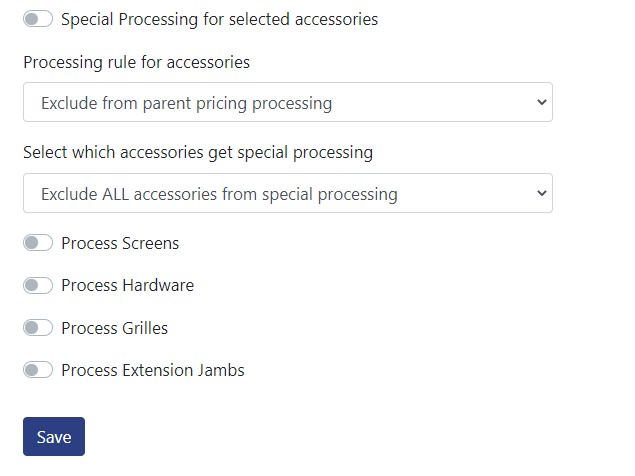Click the blue Save button
Image resolution: width=635 pixels, height=476 pixels.
[x=54, y=437]
